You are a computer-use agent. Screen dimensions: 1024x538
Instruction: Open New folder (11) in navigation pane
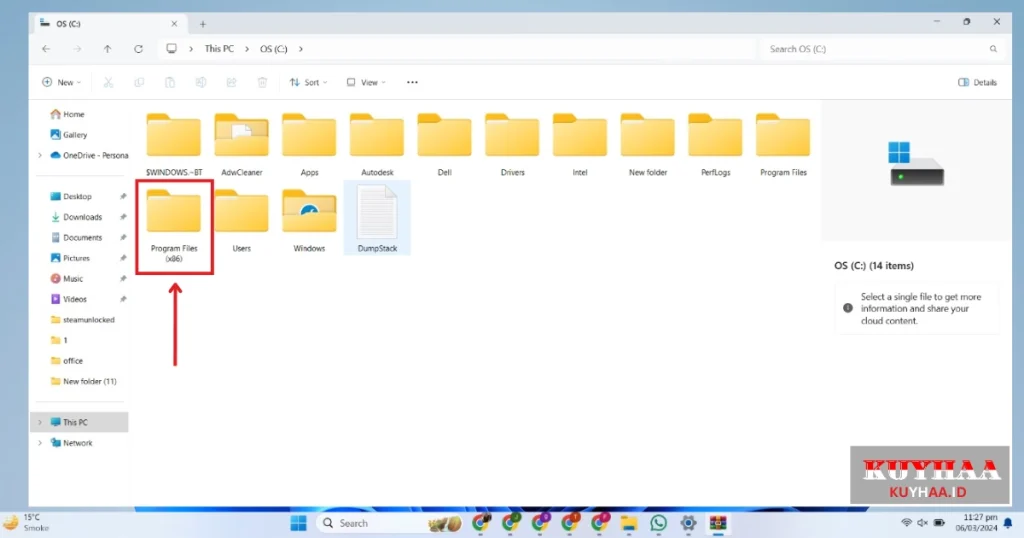click(x=83, y=381)
